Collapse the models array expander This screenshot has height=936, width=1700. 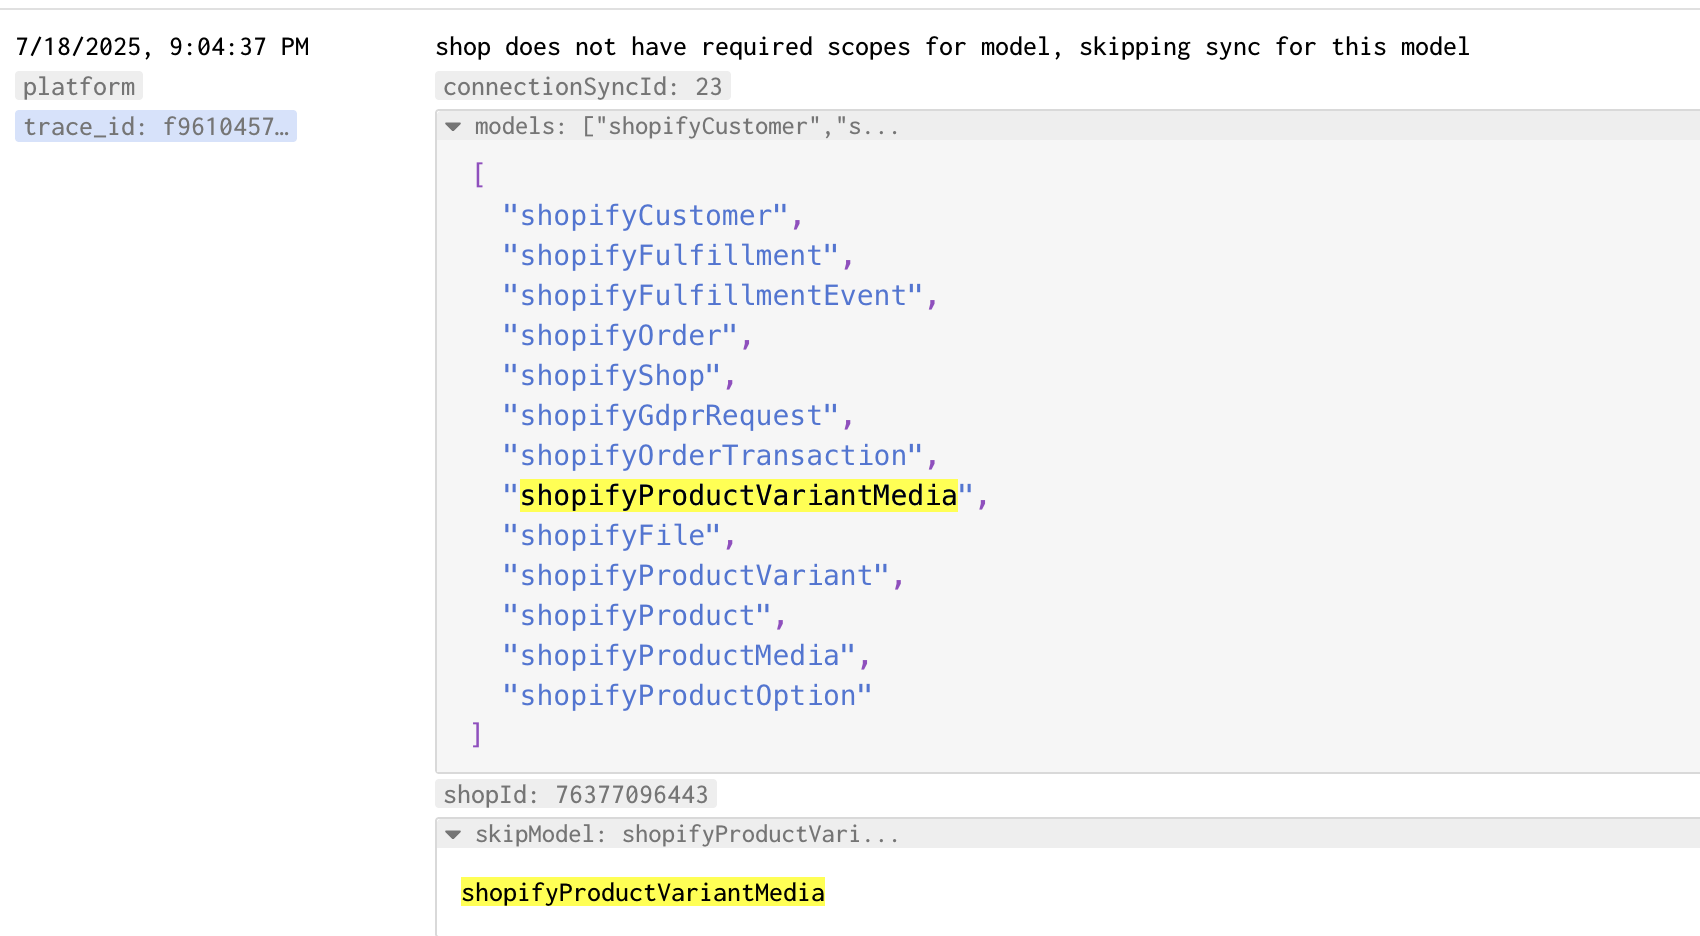coord(453,127)
